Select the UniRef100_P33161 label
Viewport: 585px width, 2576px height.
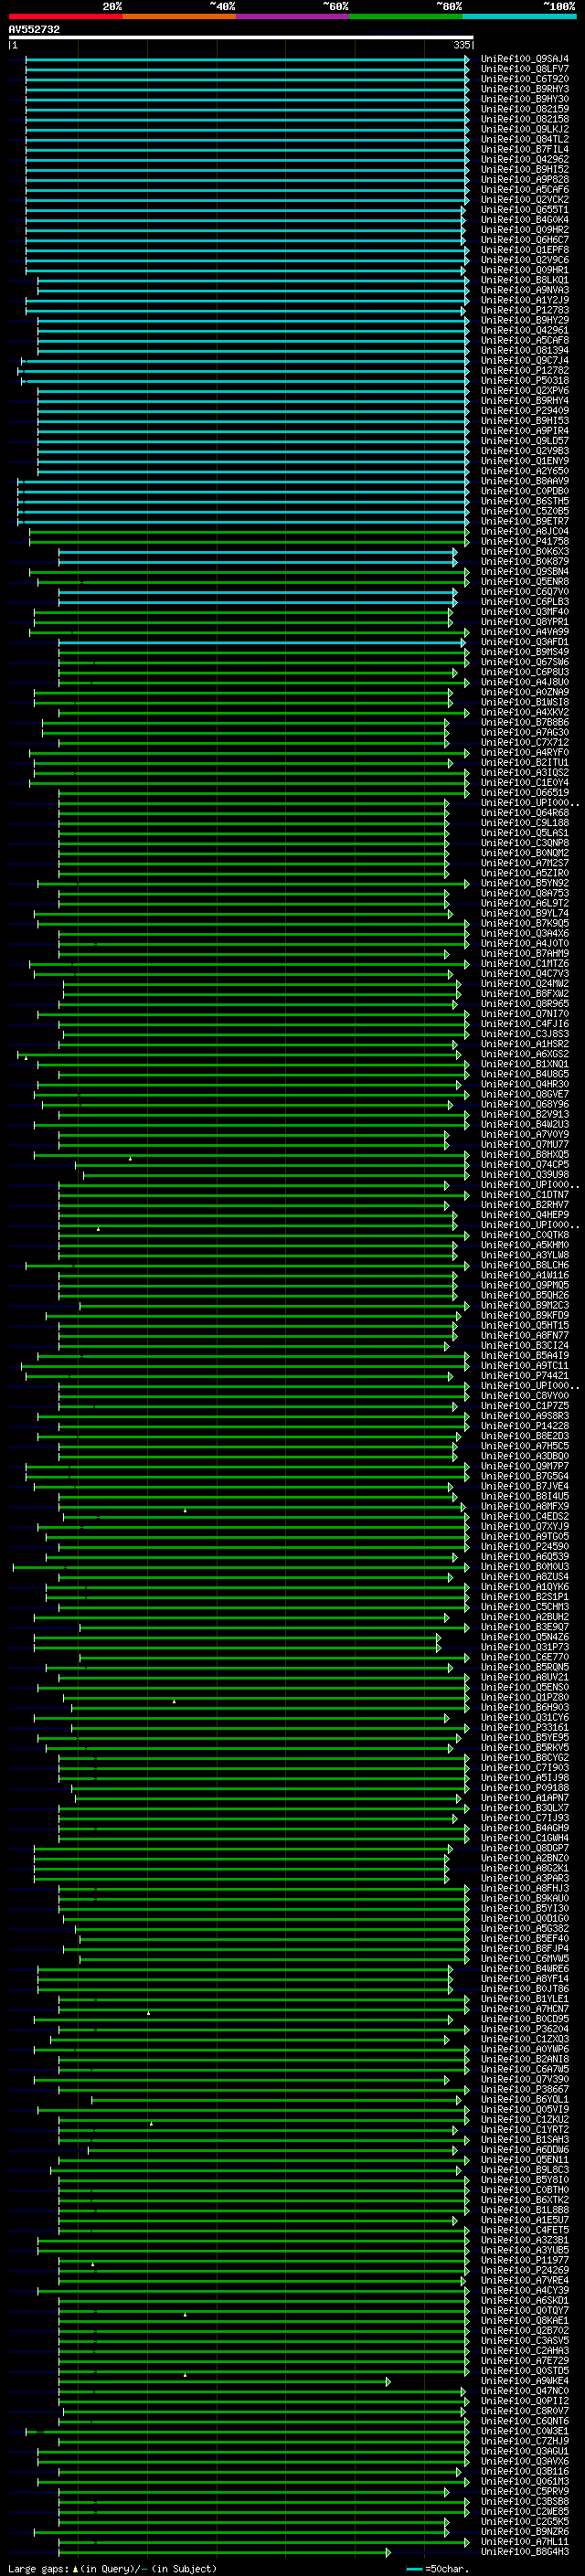(525, 1728)
